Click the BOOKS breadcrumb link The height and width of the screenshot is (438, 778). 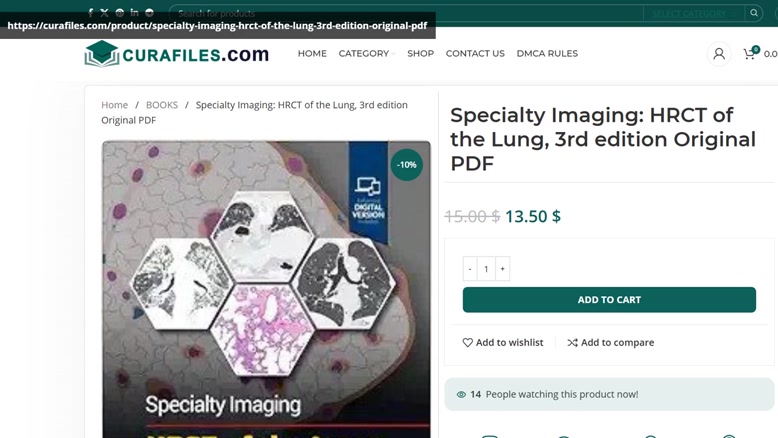(162, 105)
